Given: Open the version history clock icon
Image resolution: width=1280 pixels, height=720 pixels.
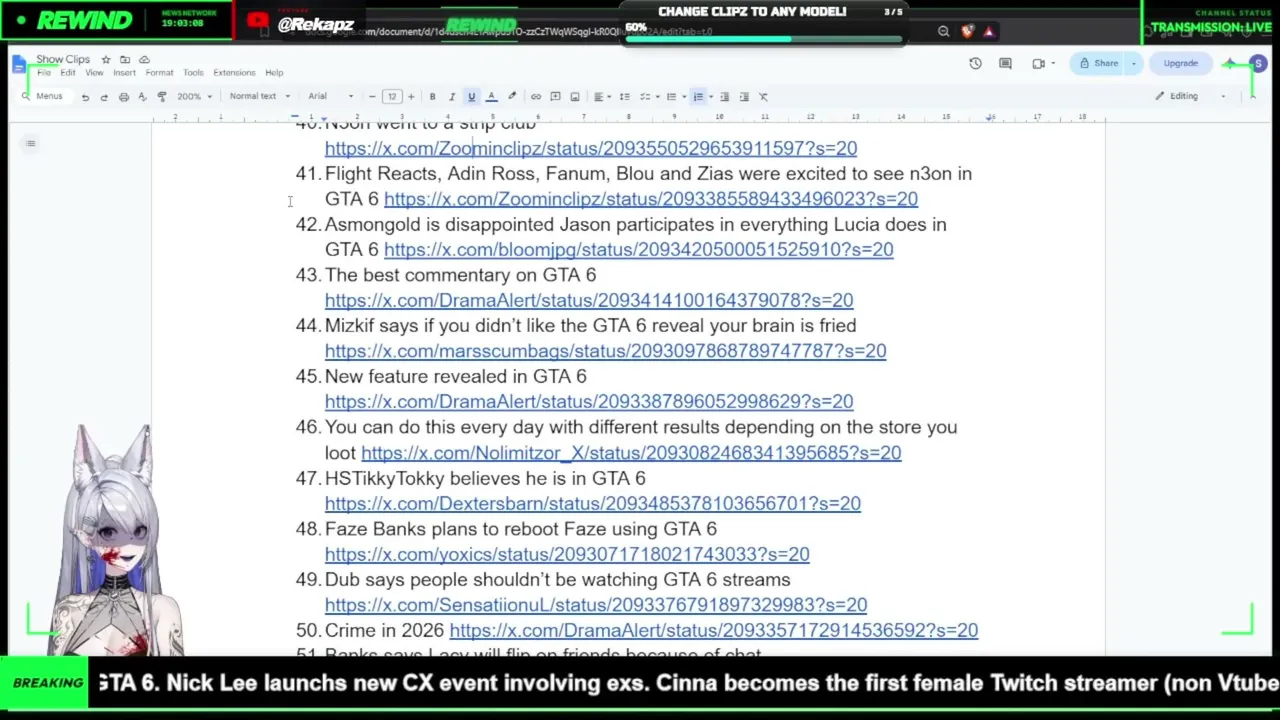Looking at the screenshot, I should click(x=976, y=64).
